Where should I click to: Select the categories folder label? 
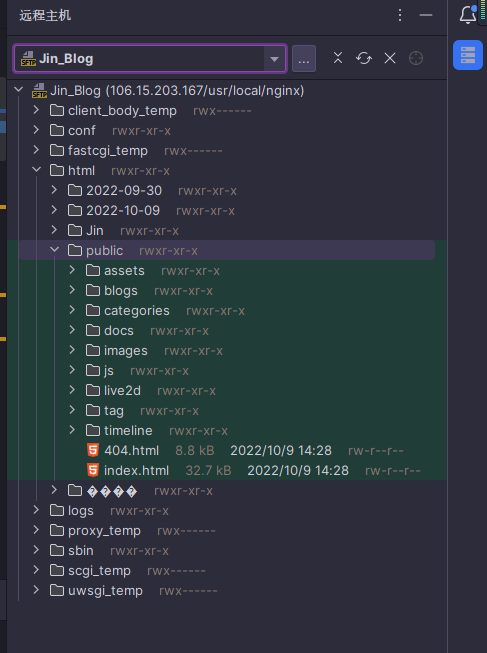coord(137,311)
